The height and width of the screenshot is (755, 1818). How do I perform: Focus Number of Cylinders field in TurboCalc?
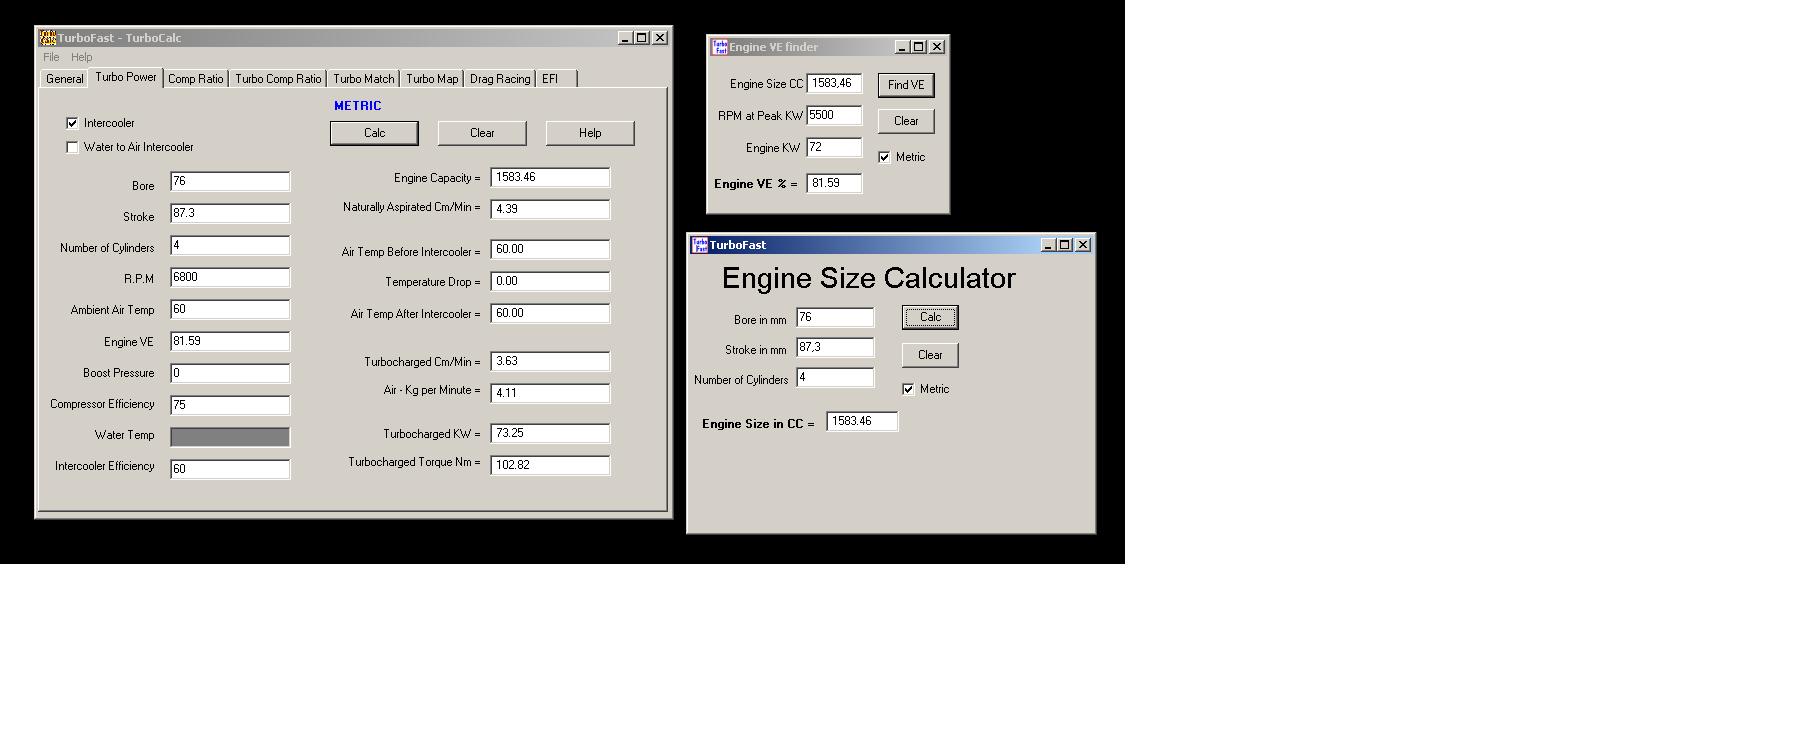coord(230,245)
